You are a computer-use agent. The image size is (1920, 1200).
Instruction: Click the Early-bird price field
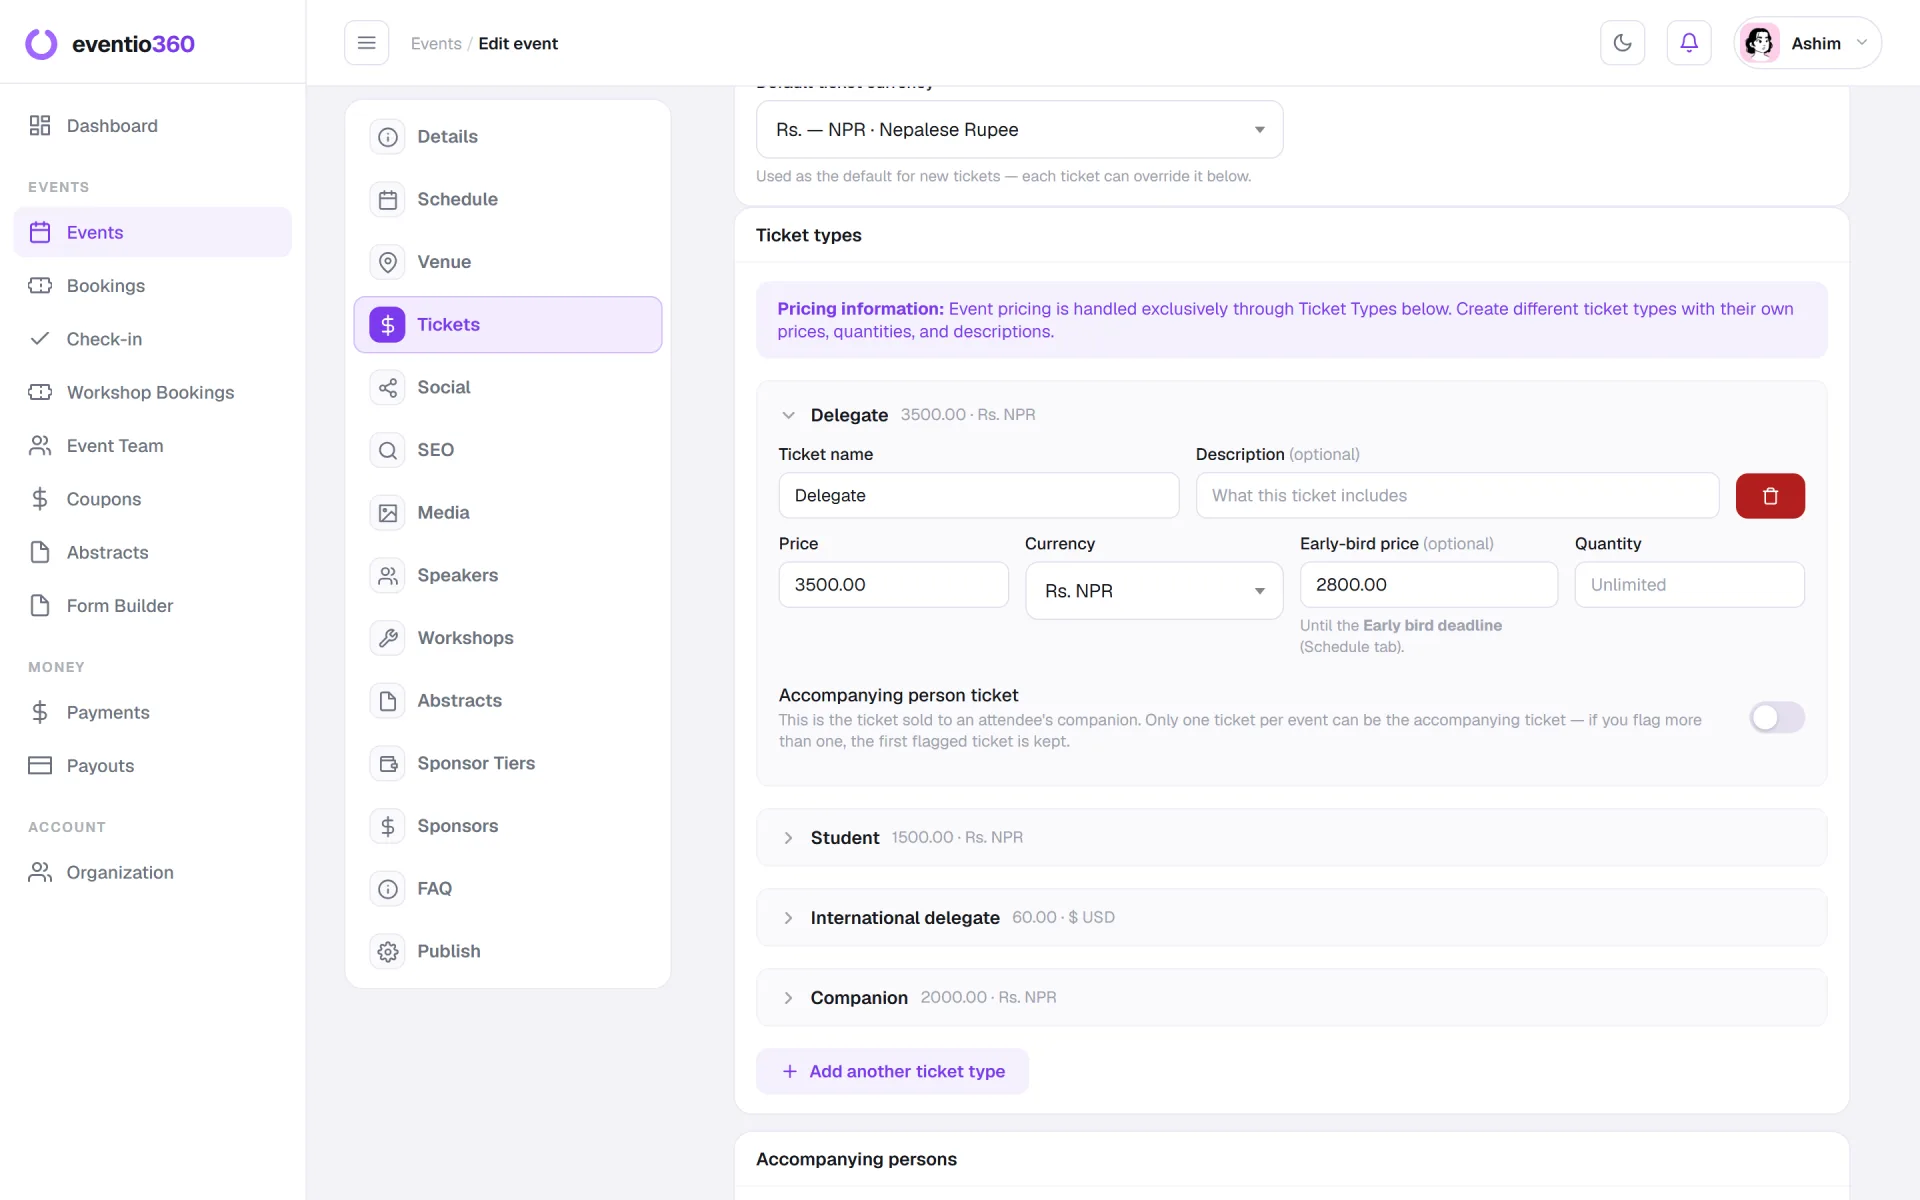pos(1428,585)
